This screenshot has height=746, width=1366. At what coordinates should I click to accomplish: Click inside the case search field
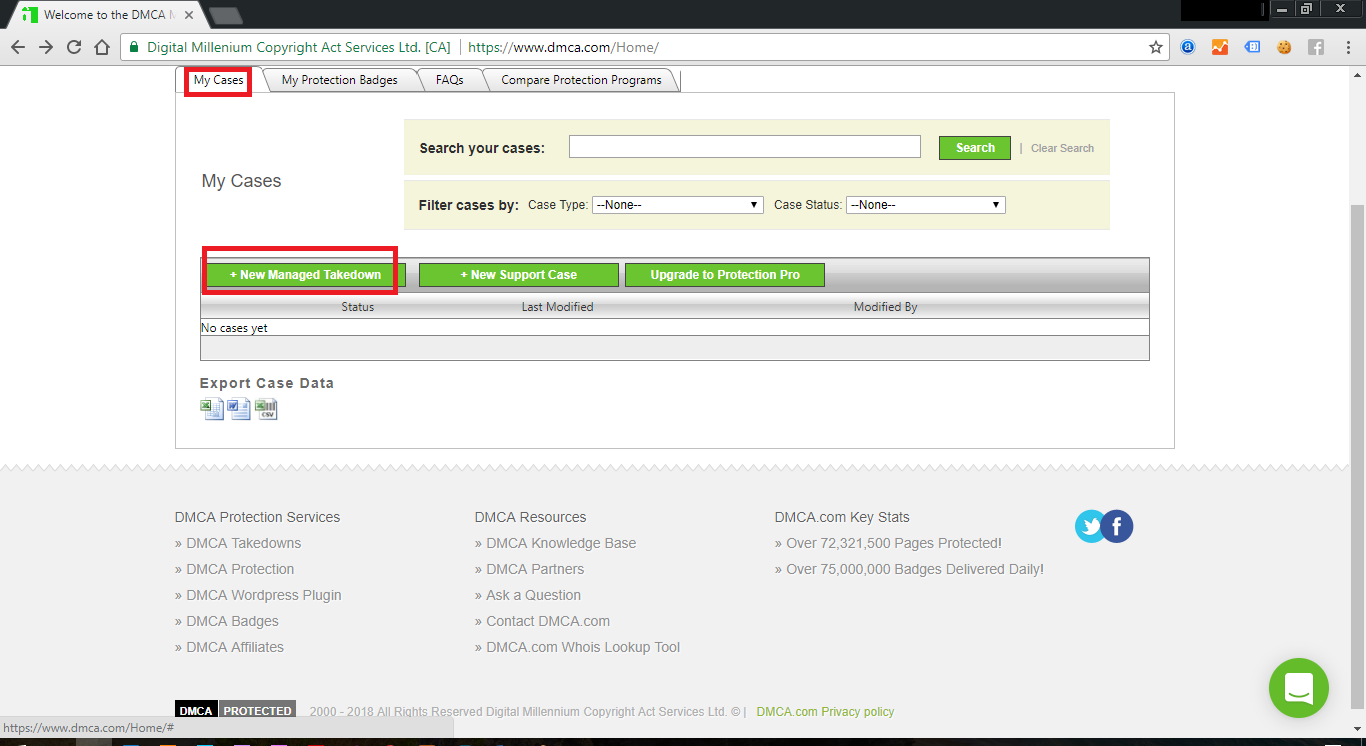[x=744, y=146]
